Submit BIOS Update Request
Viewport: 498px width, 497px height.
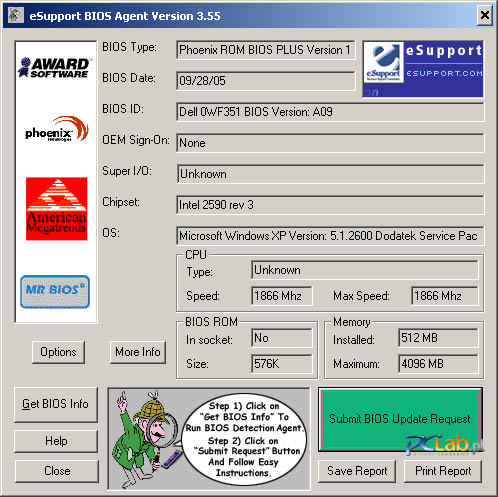400,419
